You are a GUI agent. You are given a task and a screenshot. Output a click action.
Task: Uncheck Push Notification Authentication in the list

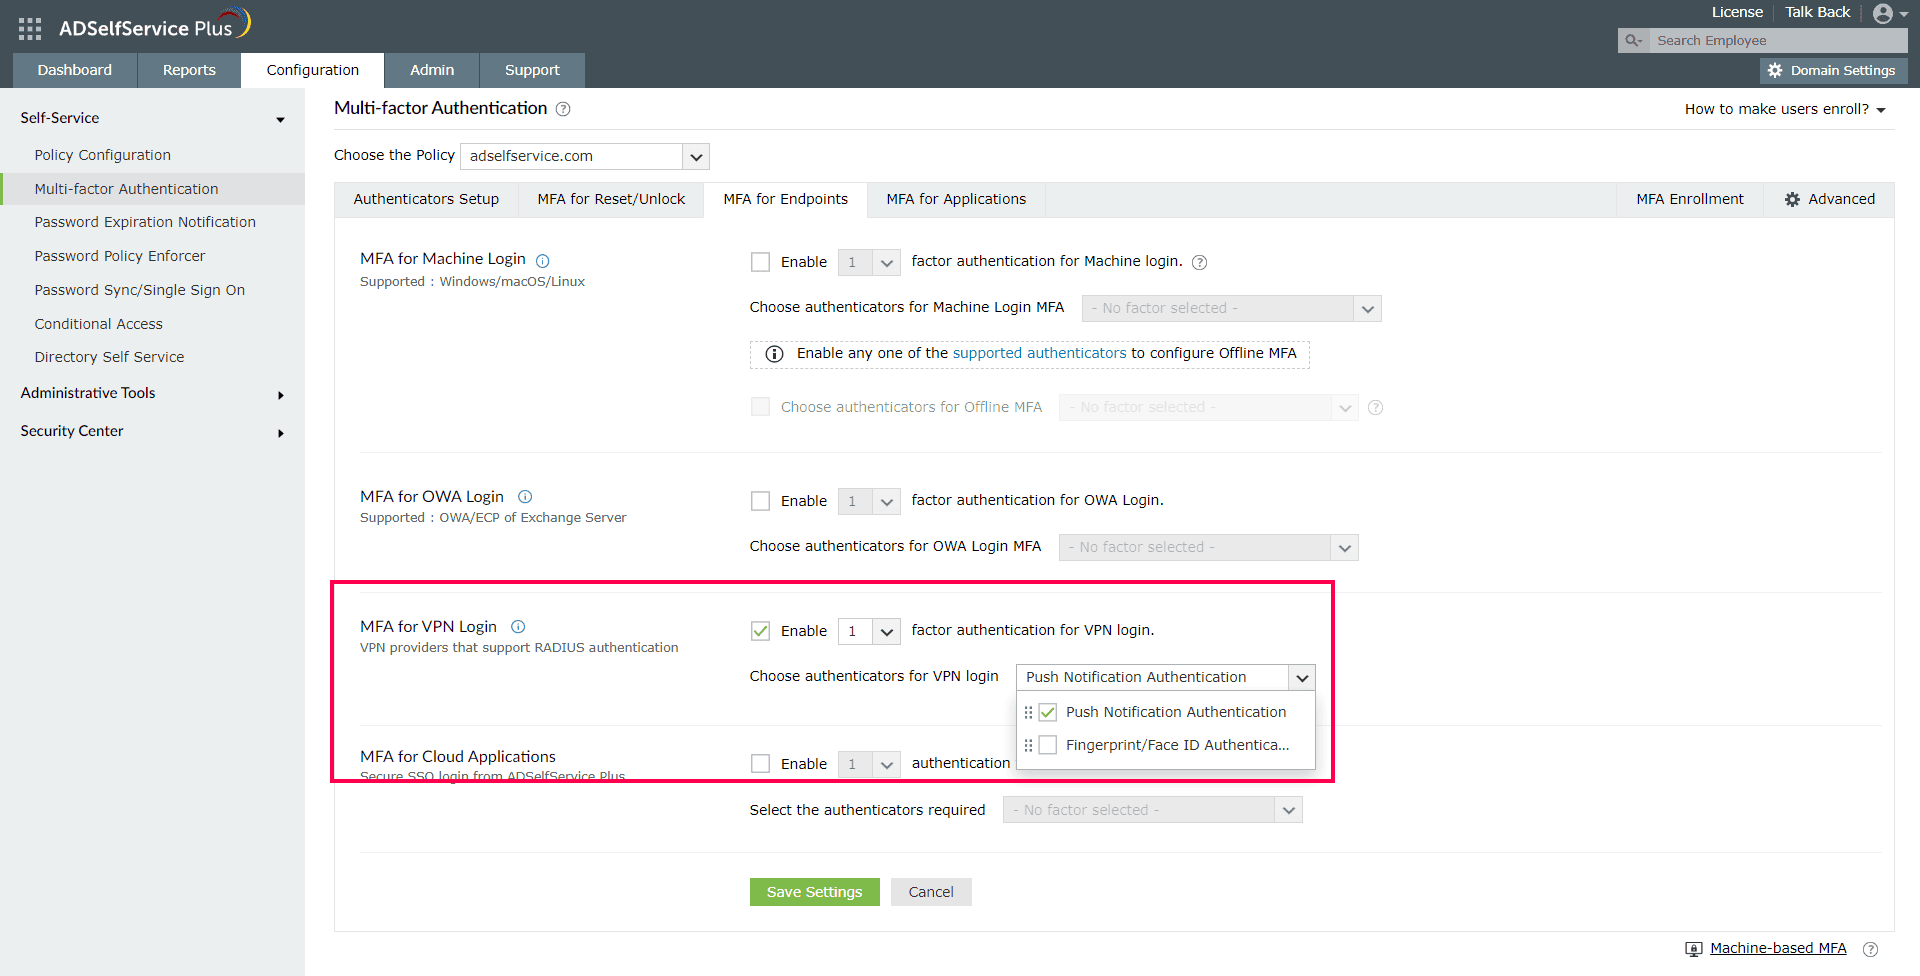(1047, 711)
